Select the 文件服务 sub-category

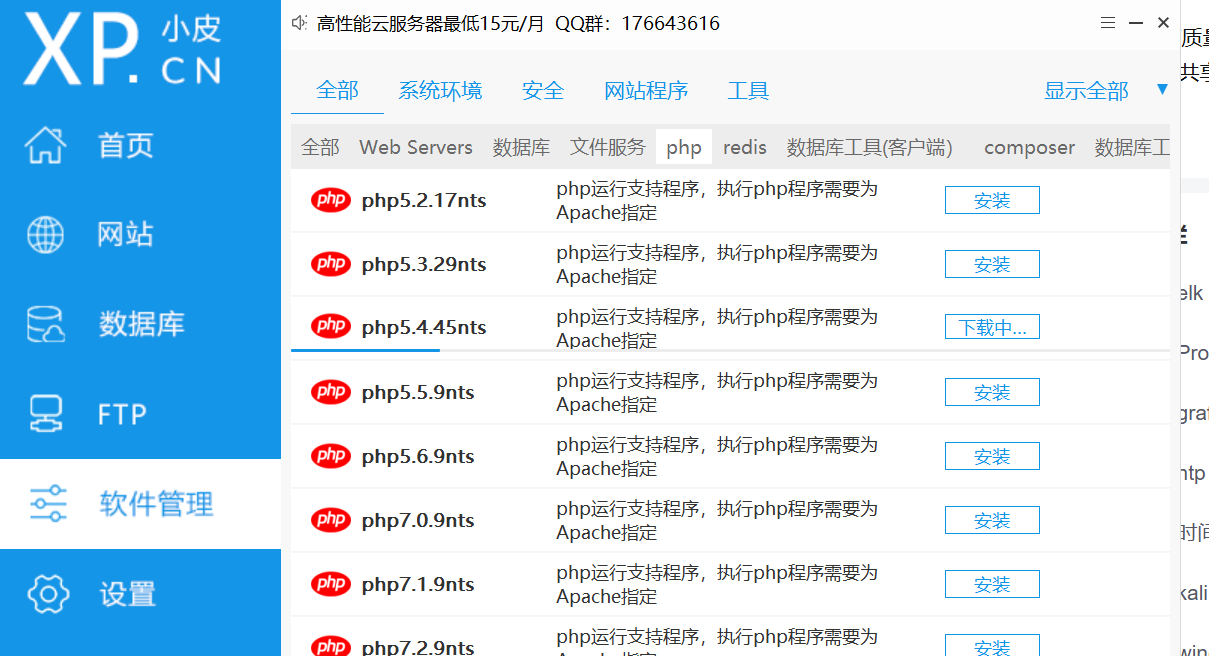point(608,148)
